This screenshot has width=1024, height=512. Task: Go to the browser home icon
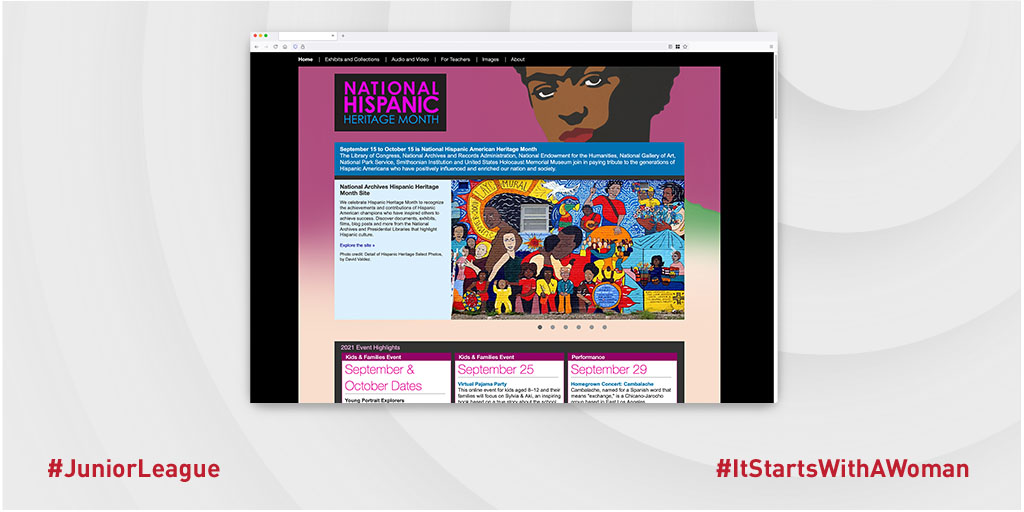(x=285, y=46)
